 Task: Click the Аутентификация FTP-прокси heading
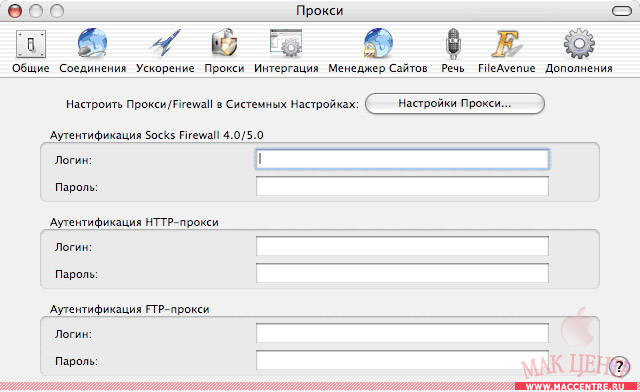click(130, 309)
